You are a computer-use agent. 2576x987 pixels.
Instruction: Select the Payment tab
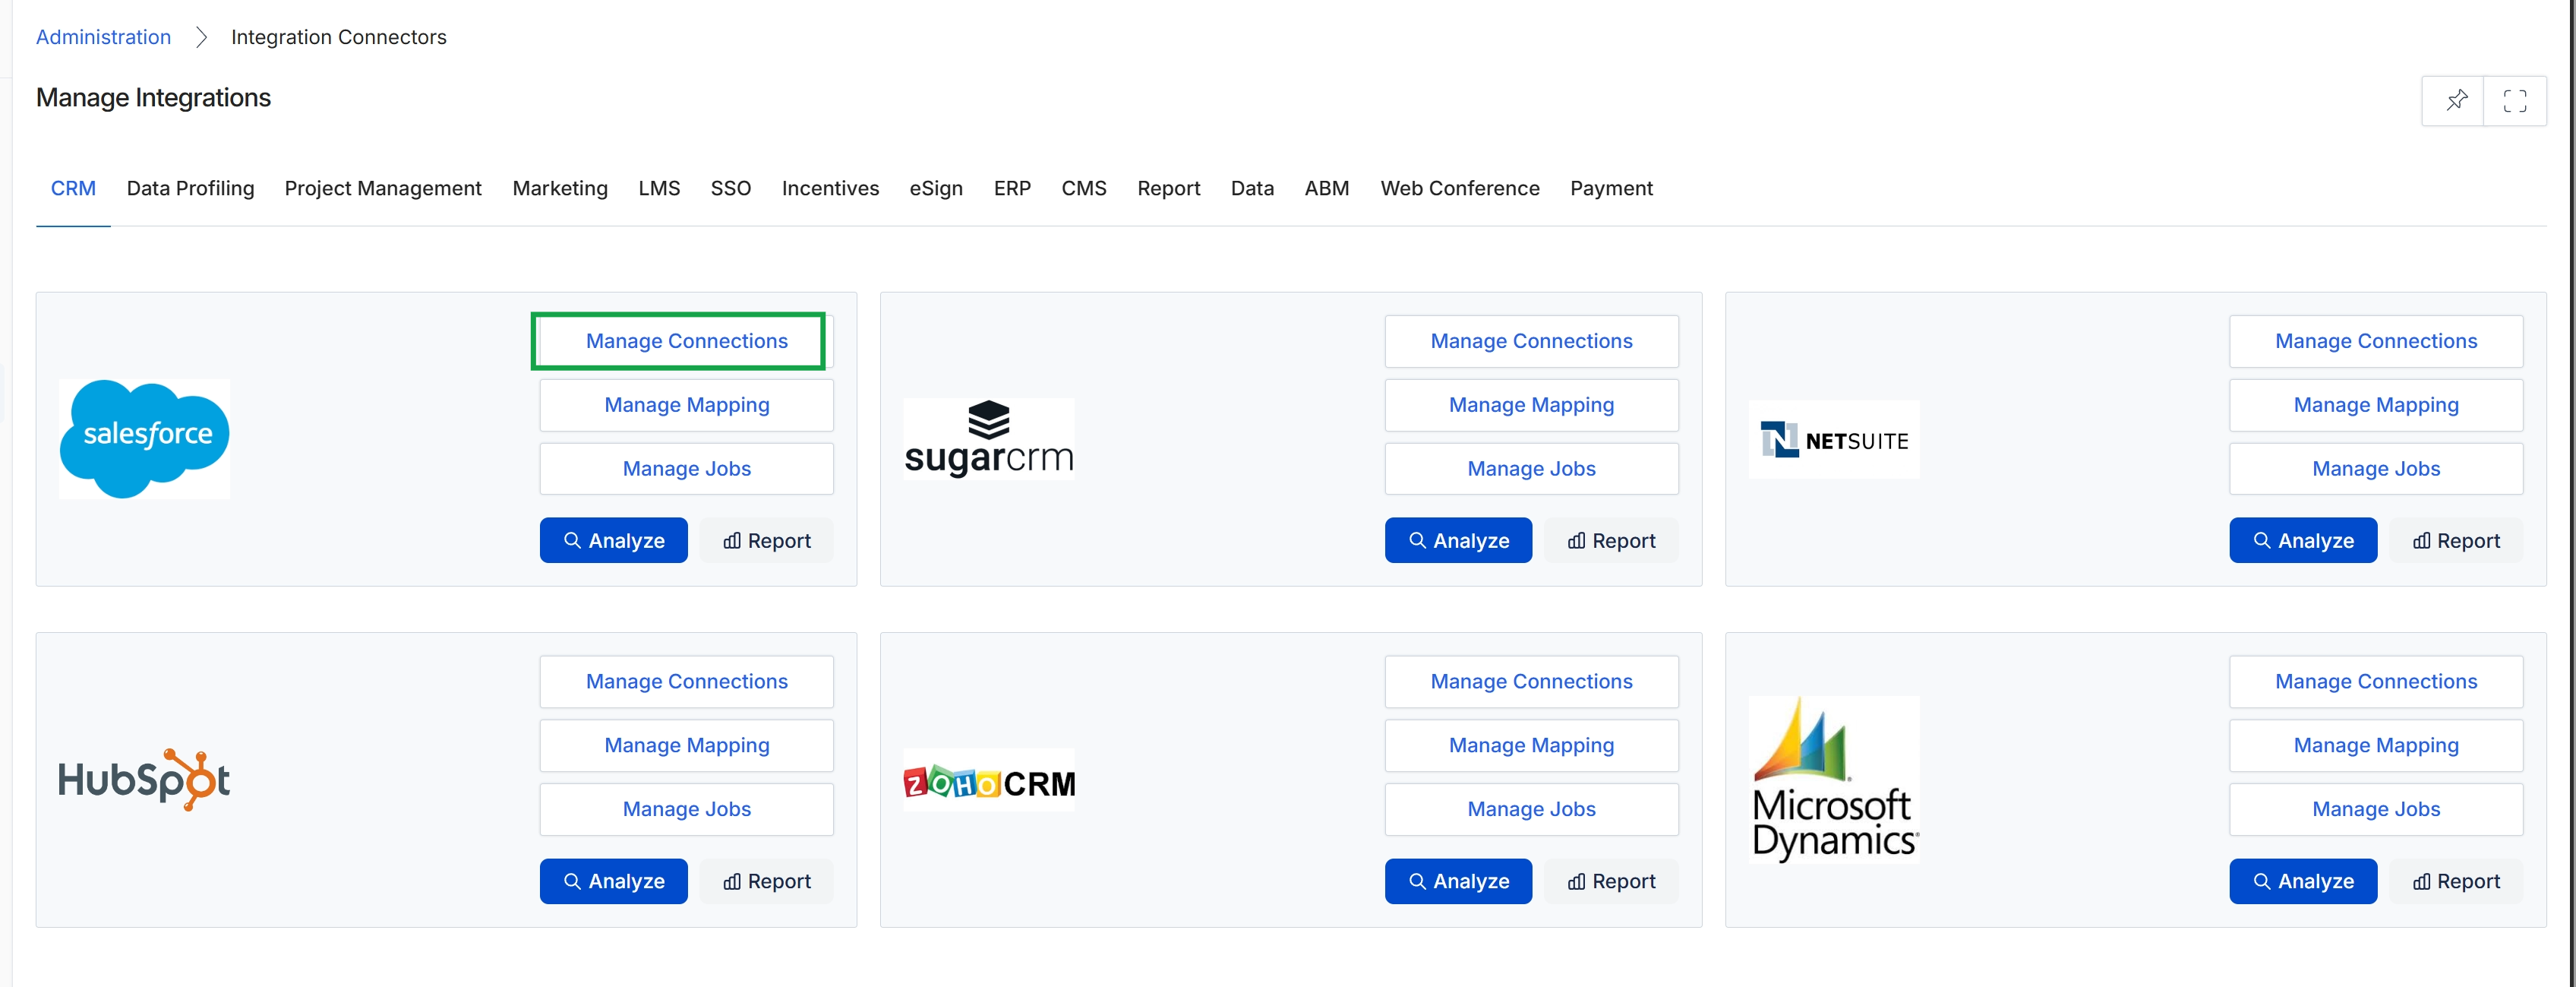(x=1611, y=188)
